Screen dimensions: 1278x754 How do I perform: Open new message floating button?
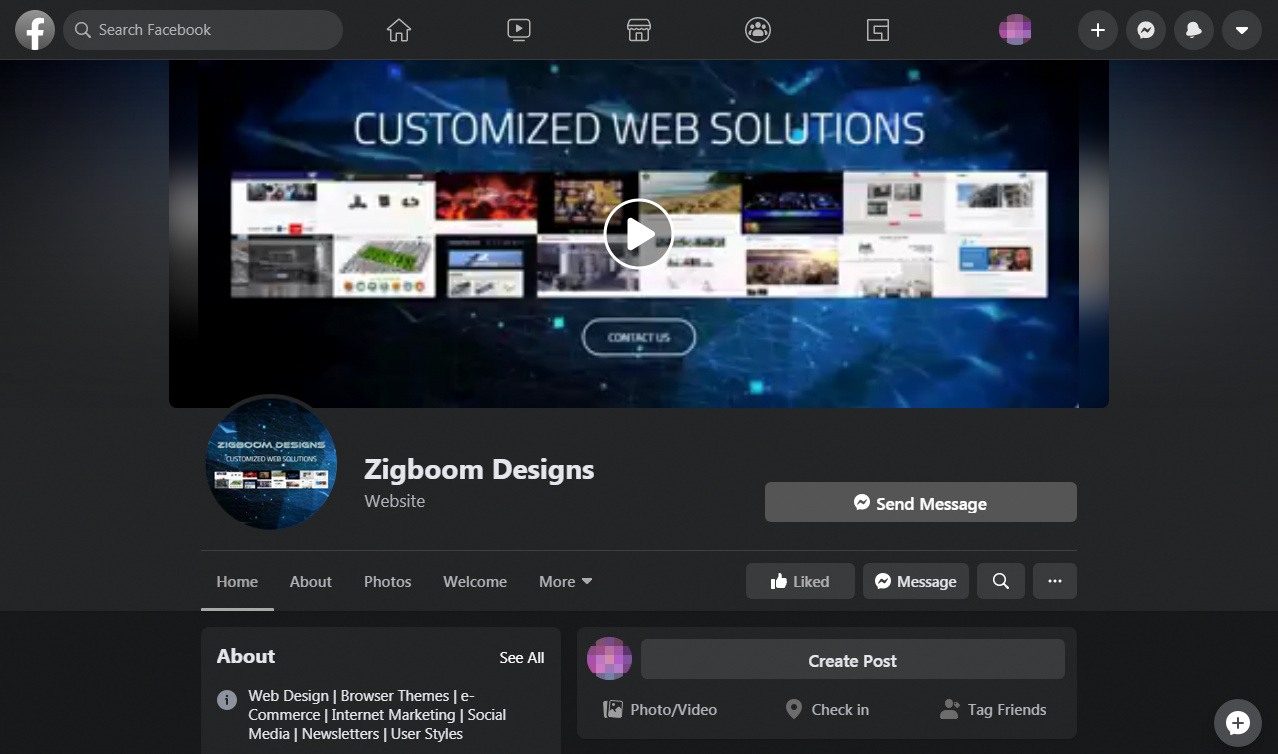pos(1238,723)
